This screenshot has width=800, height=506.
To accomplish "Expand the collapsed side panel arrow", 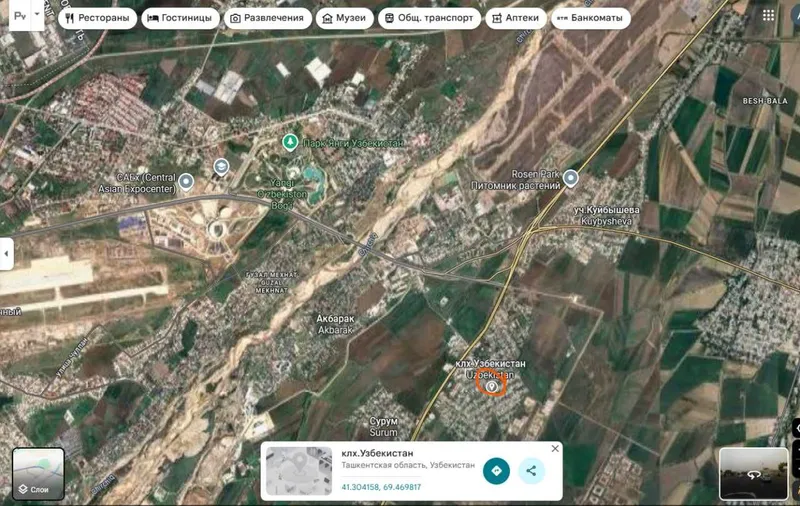I will coord(6,254).
